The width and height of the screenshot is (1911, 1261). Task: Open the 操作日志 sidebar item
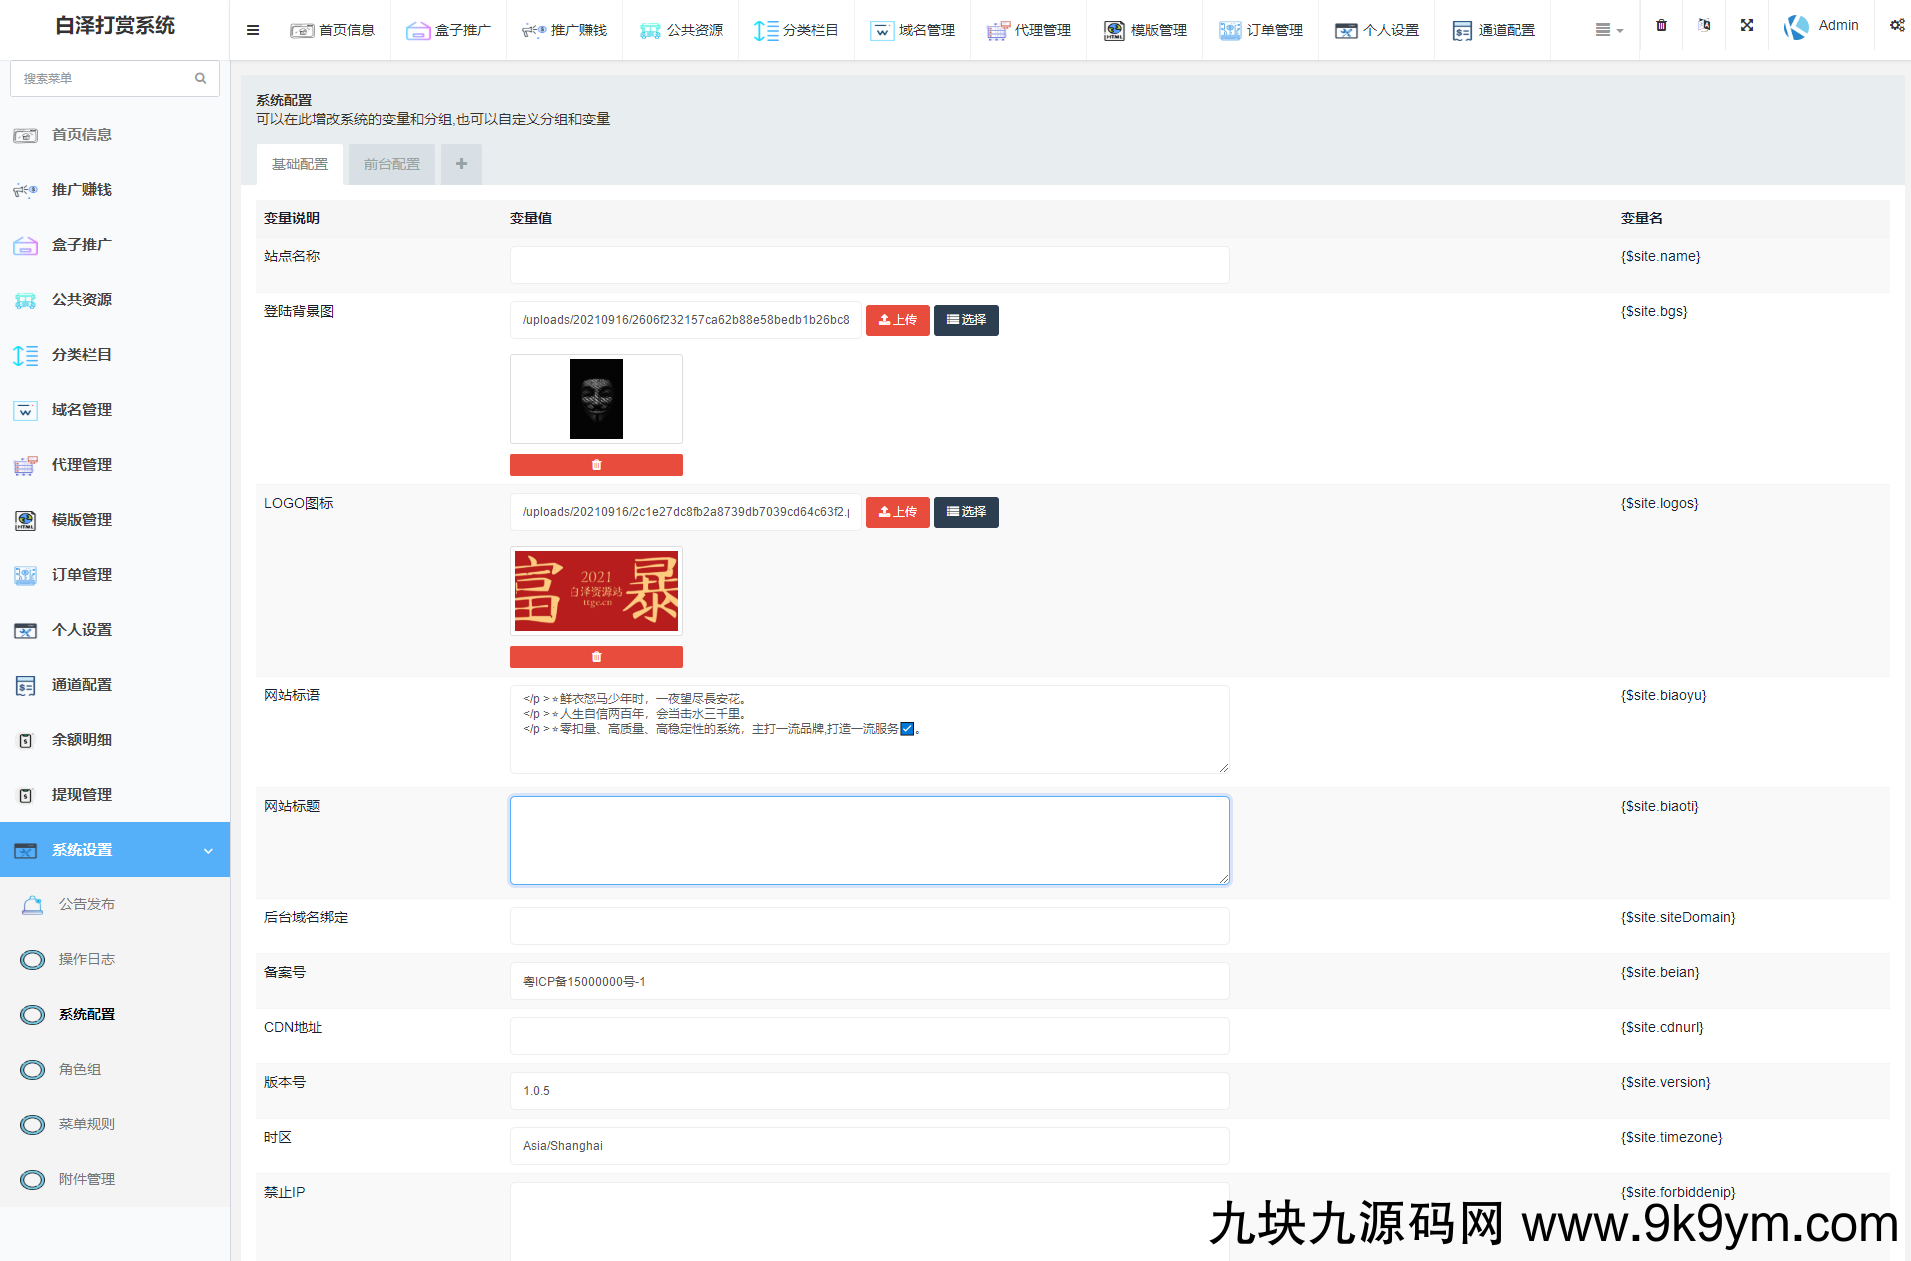click(87, 959)
